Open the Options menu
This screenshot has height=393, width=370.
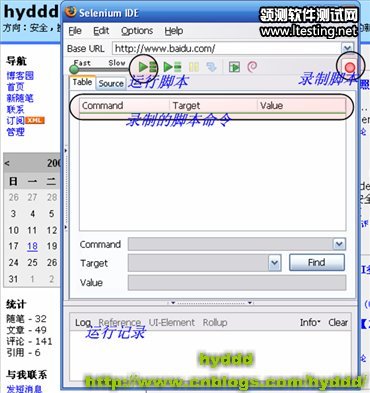137,31
